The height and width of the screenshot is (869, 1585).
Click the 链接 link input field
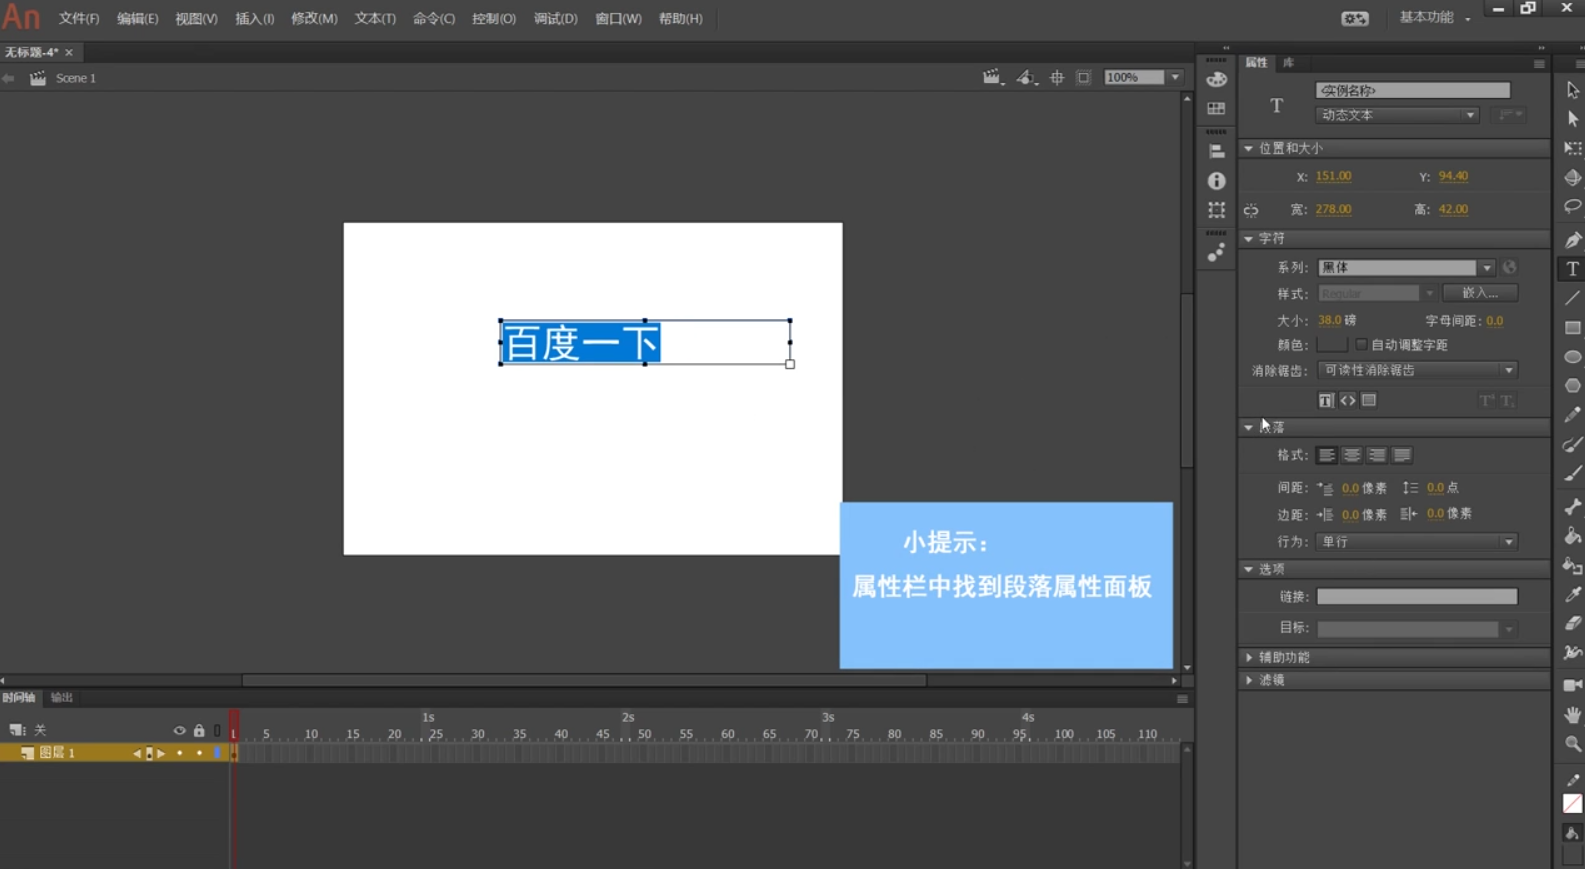(x=1417, y=596)
